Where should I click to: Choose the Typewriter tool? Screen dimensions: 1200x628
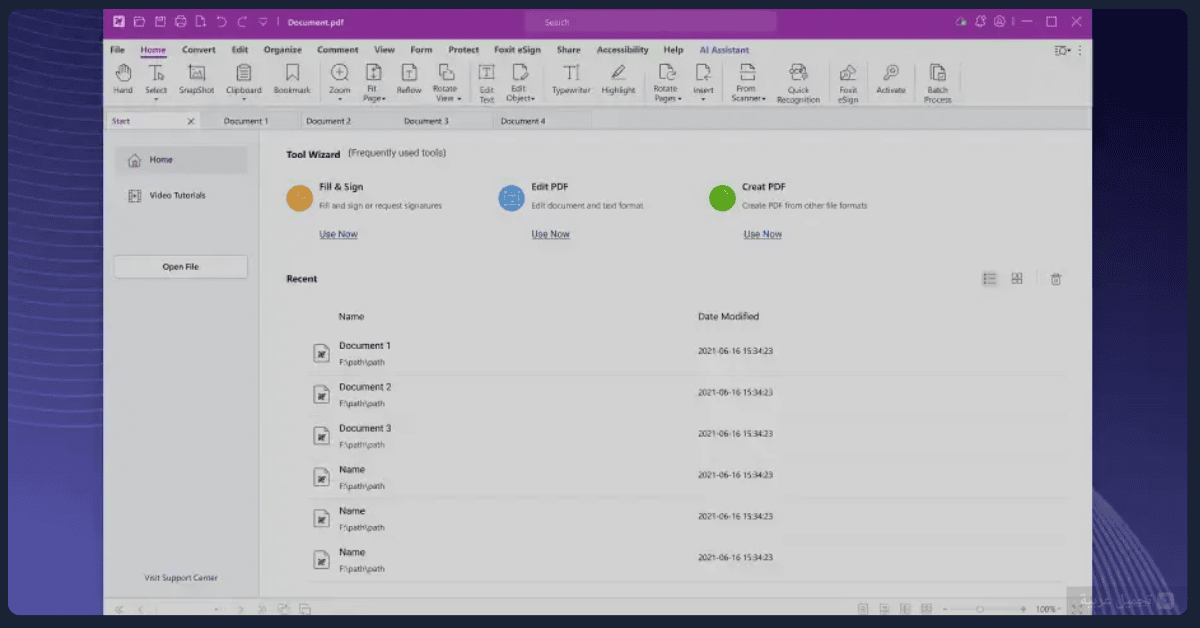click(571, 80)
